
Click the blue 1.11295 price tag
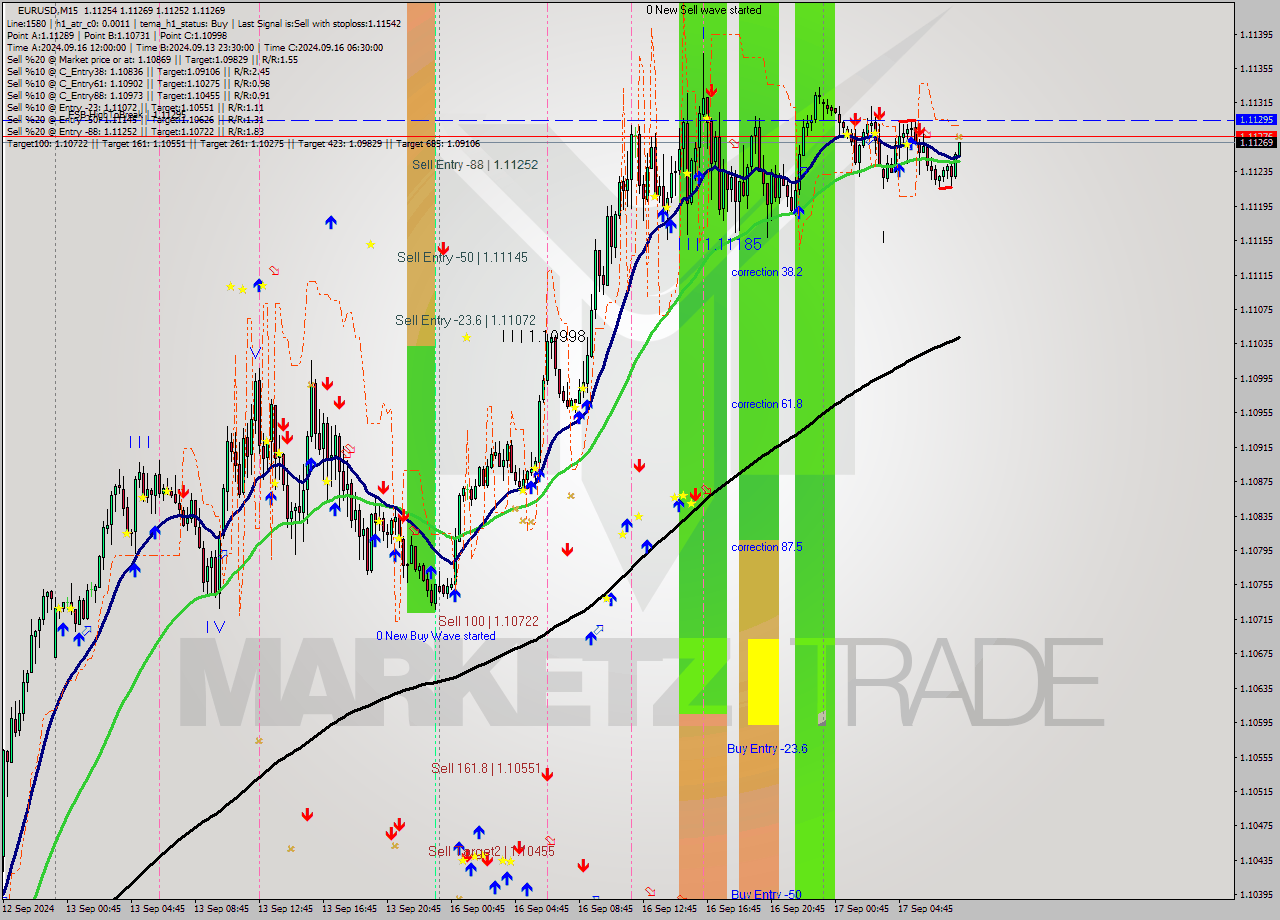tap(1256, 119)
